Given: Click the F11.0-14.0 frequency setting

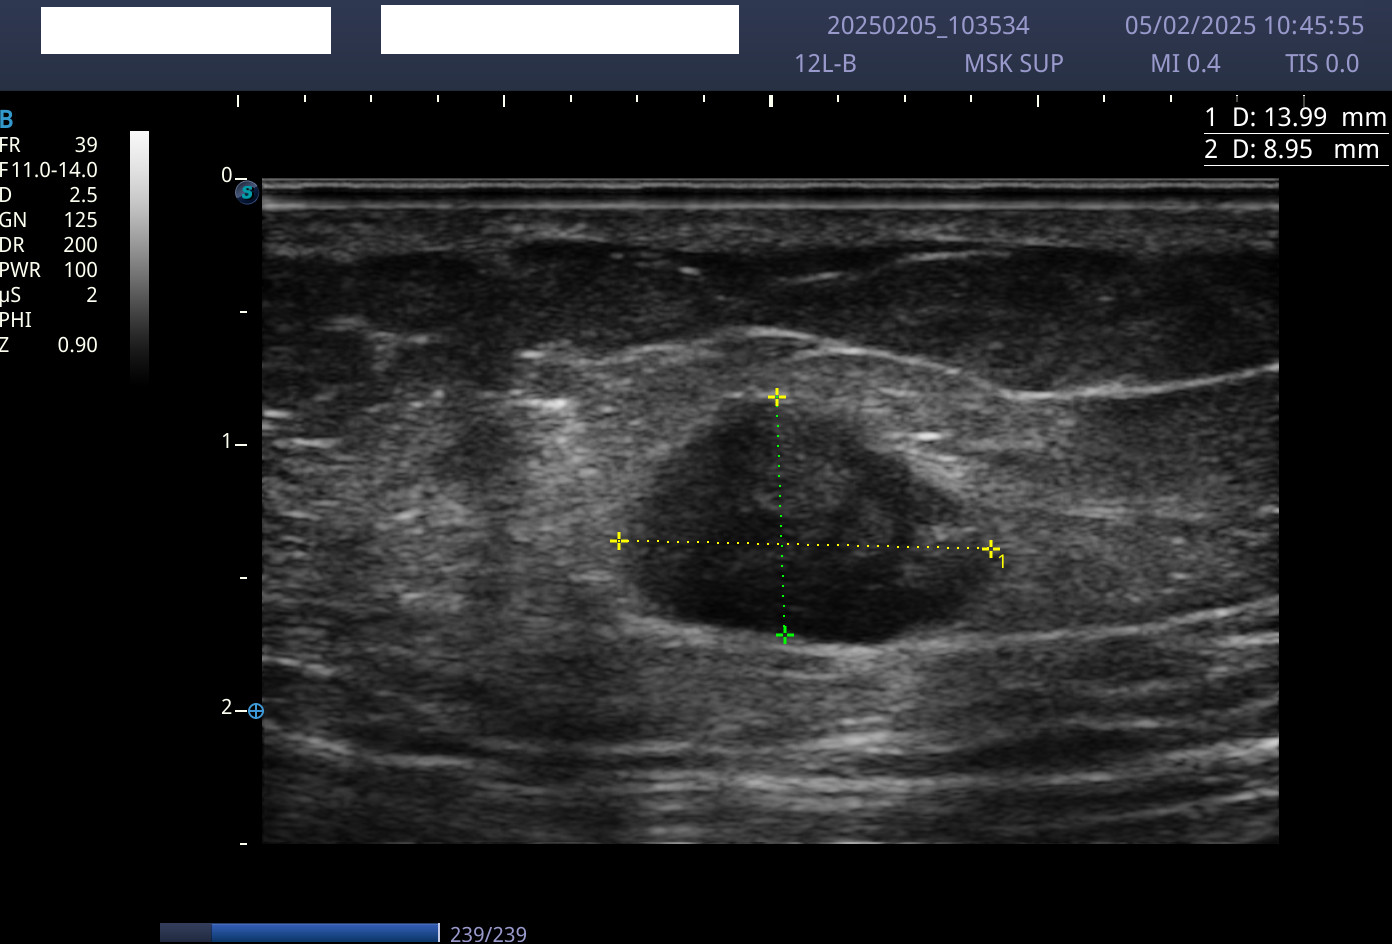Looking at the screenshot, I should (49, 170).
